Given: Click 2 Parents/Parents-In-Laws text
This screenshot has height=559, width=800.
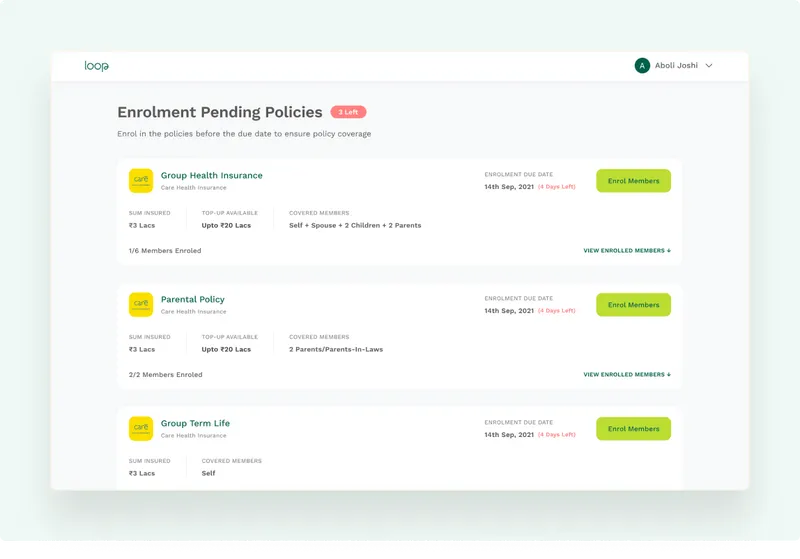Looking at the screenshot, I should coord(336,349).
